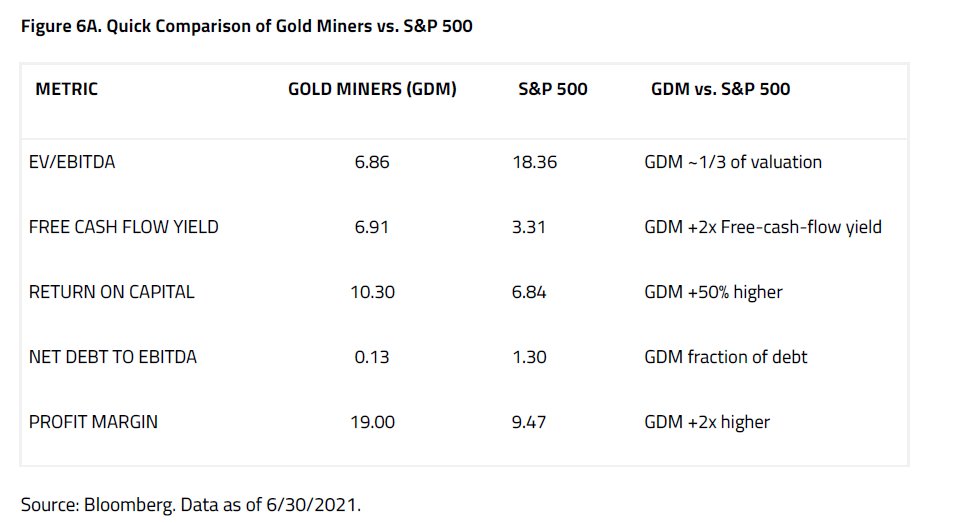Select the 10.30 return on capital value

[372, 292]
